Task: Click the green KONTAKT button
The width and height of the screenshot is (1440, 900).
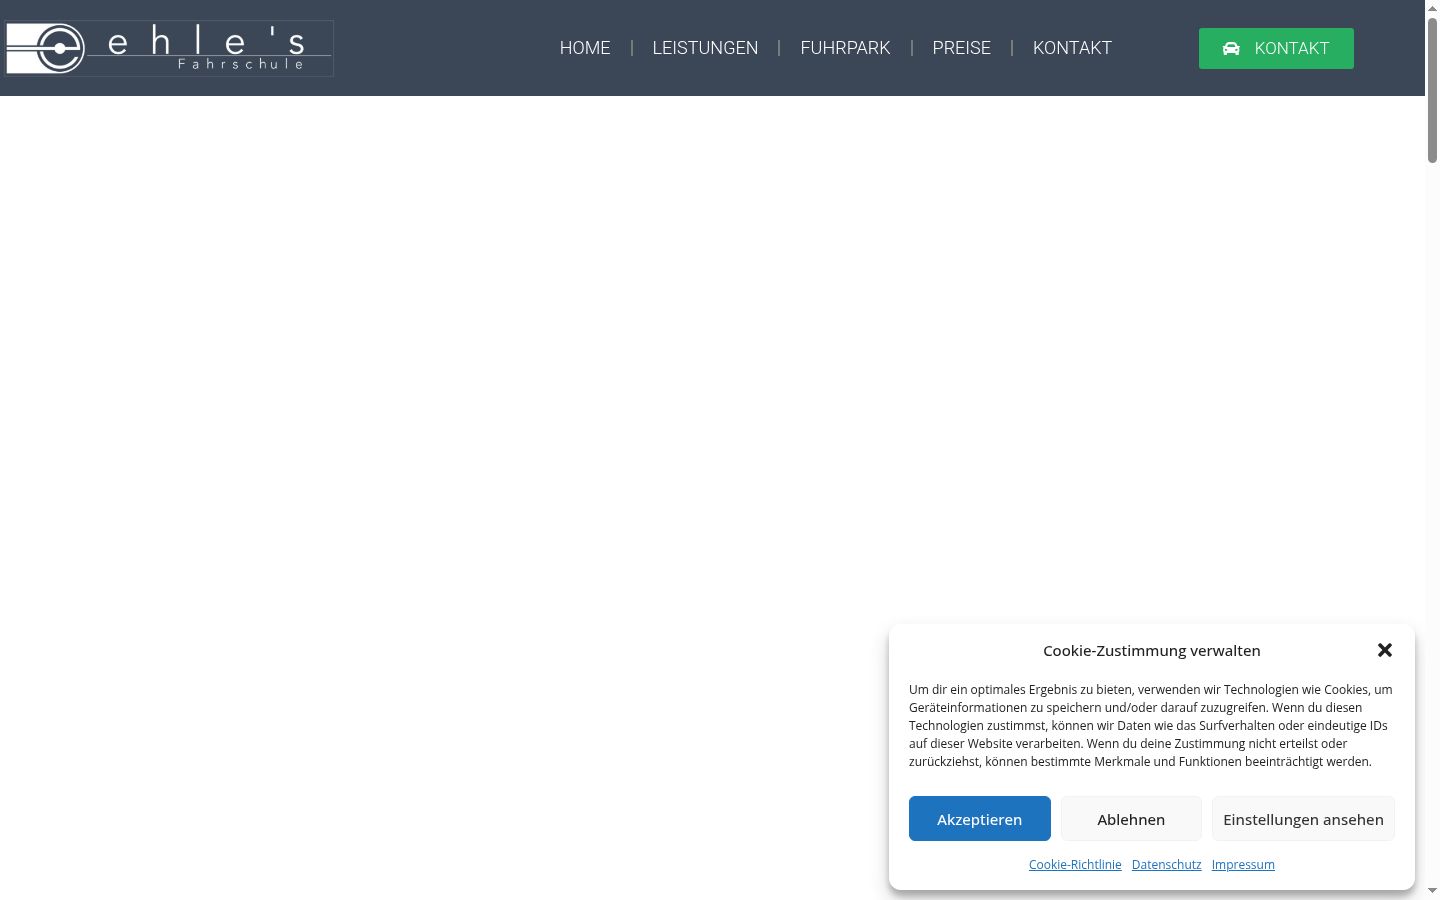Action: point(1276,48)
